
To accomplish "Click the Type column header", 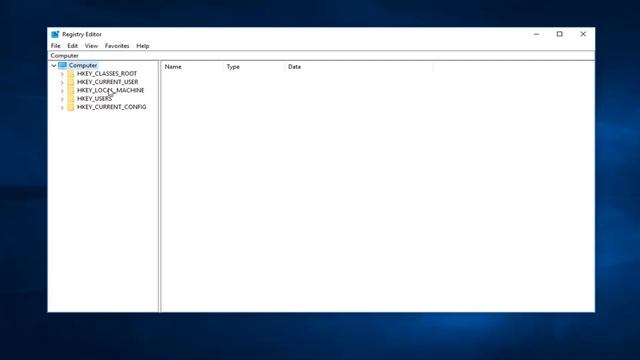I will click(253, 67).
